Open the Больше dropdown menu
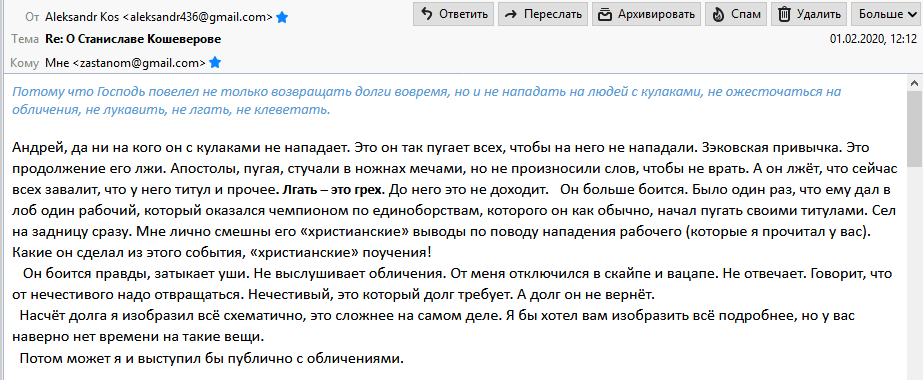Image resolution: width=923 pixels, height=380 pixels. click(x=886, y=14)
